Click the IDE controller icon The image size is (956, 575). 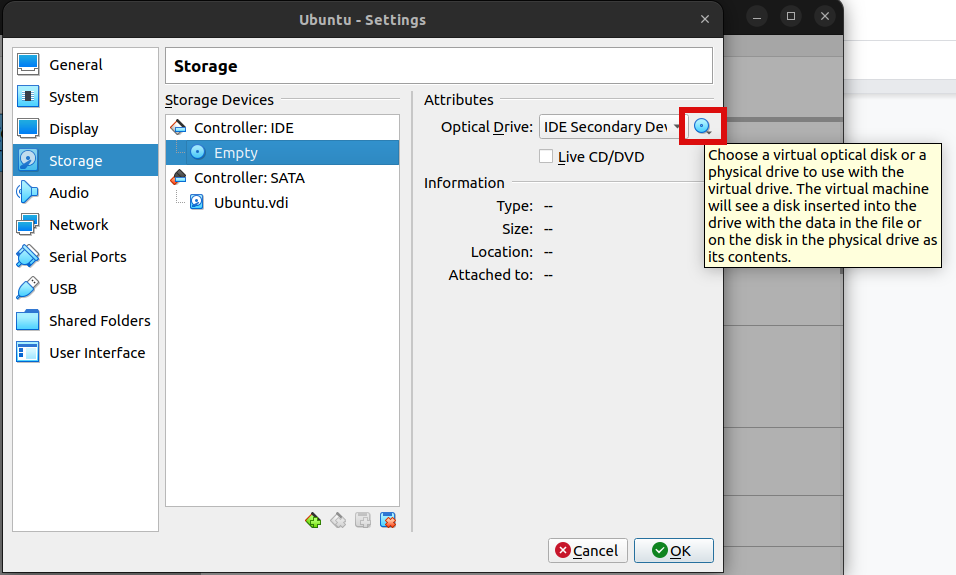tap(179, 127)
